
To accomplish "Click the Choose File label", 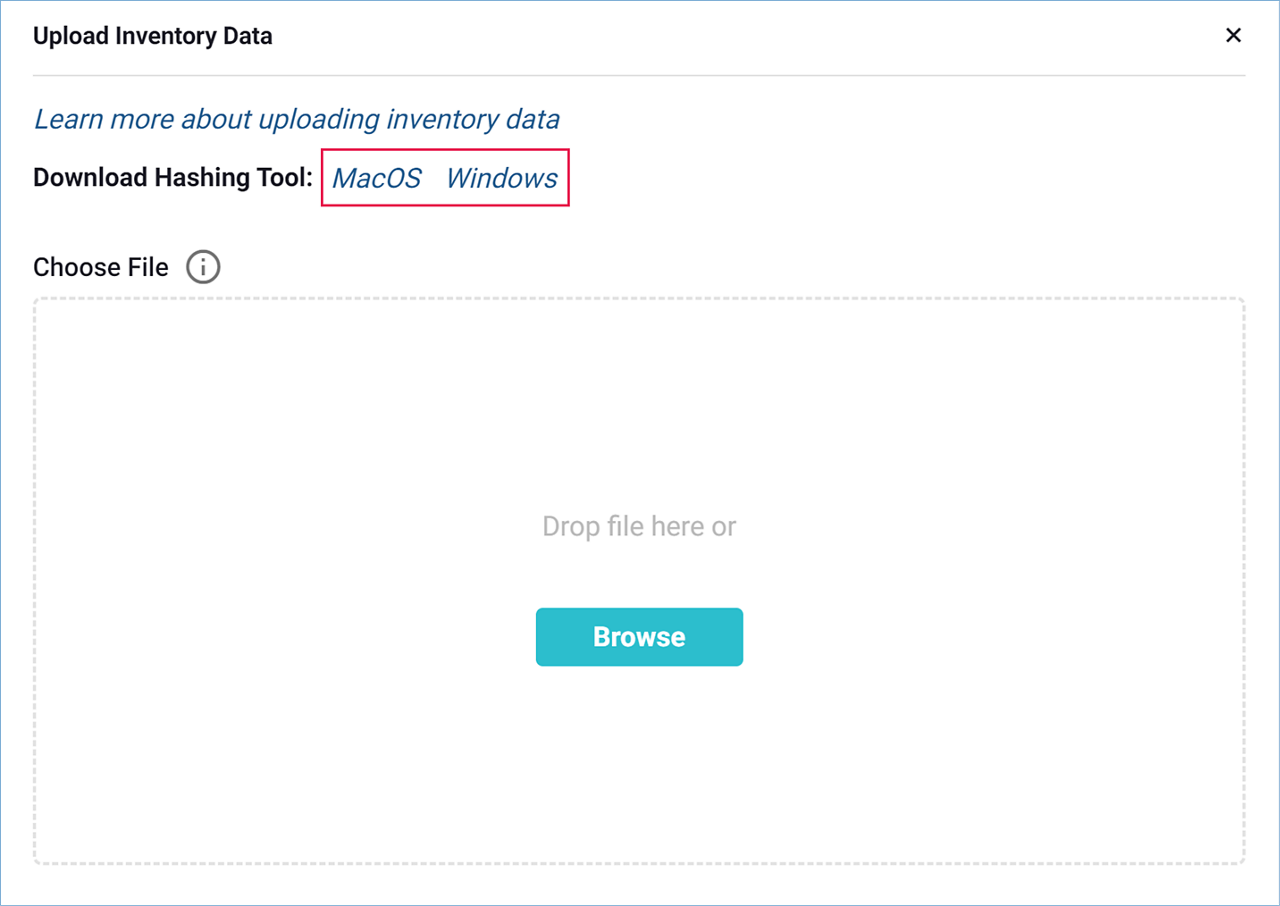I will click(101, 268).
